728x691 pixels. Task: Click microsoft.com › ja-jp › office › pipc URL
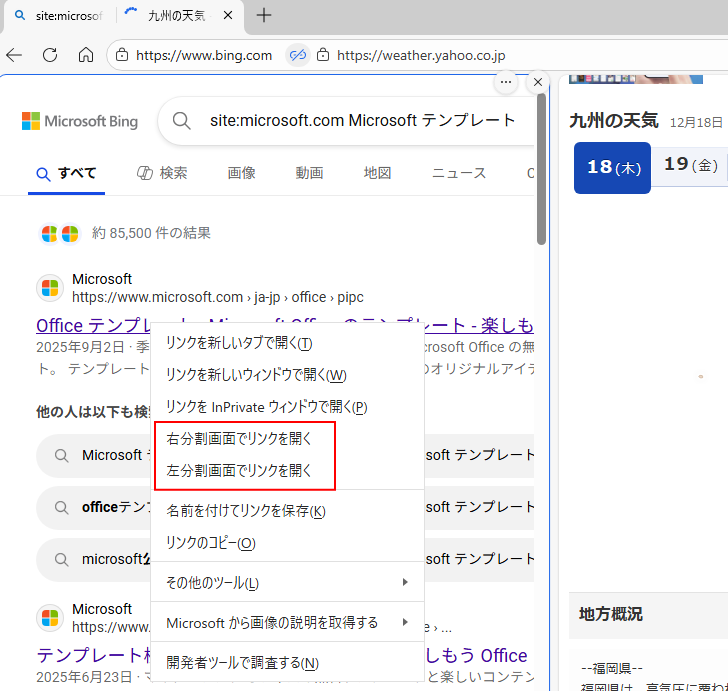coord(218,297)
